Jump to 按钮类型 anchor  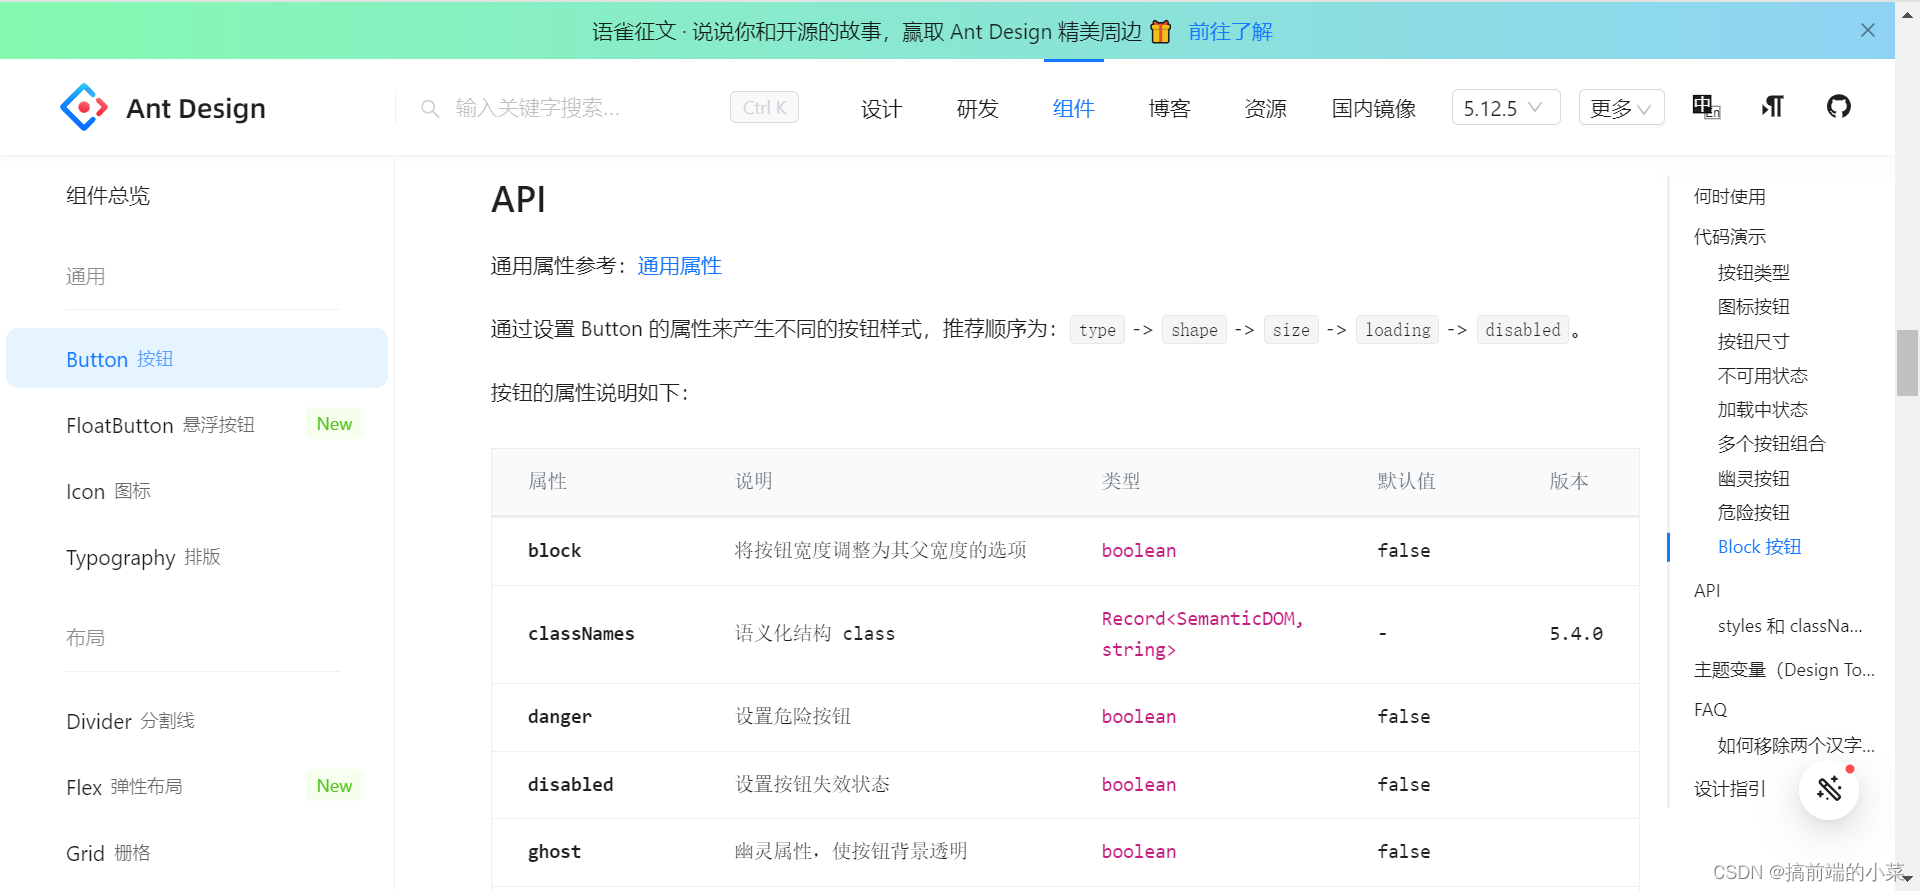click(x=1753, y=273)
